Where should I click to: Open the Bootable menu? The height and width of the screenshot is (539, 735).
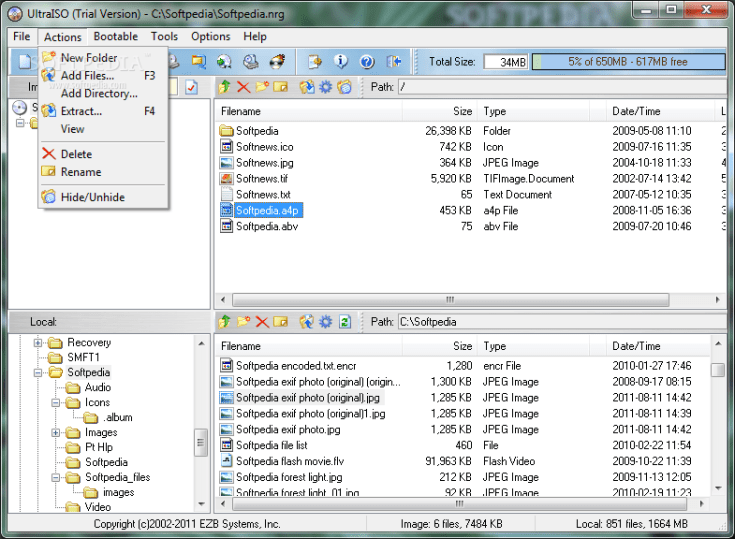[116, 37]
